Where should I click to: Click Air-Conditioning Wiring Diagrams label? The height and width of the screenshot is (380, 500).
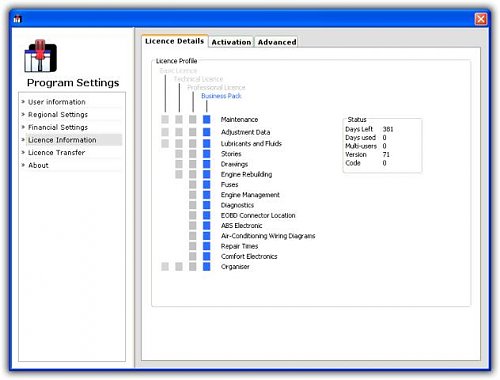pyautogui.click(x=268, y=236)
